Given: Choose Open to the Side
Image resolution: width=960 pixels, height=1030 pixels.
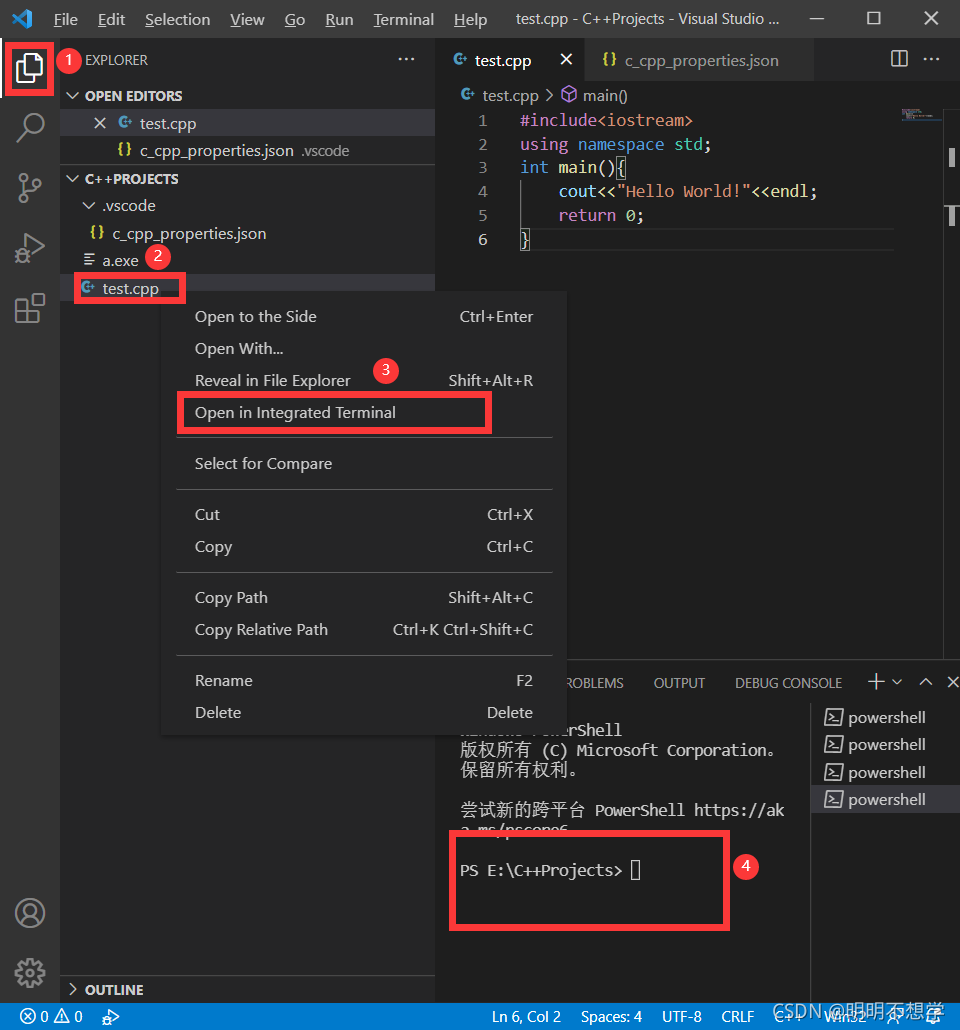Looking at the screenshot, I should (364, 317).
